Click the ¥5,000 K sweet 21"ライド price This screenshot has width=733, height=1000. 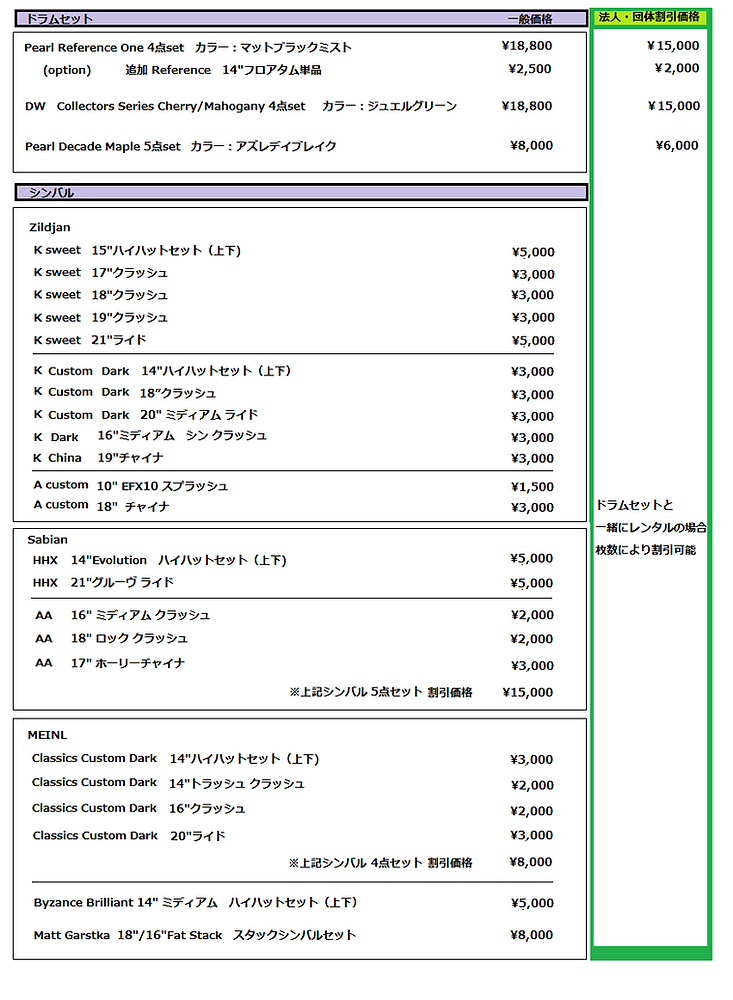pos(533,341)
